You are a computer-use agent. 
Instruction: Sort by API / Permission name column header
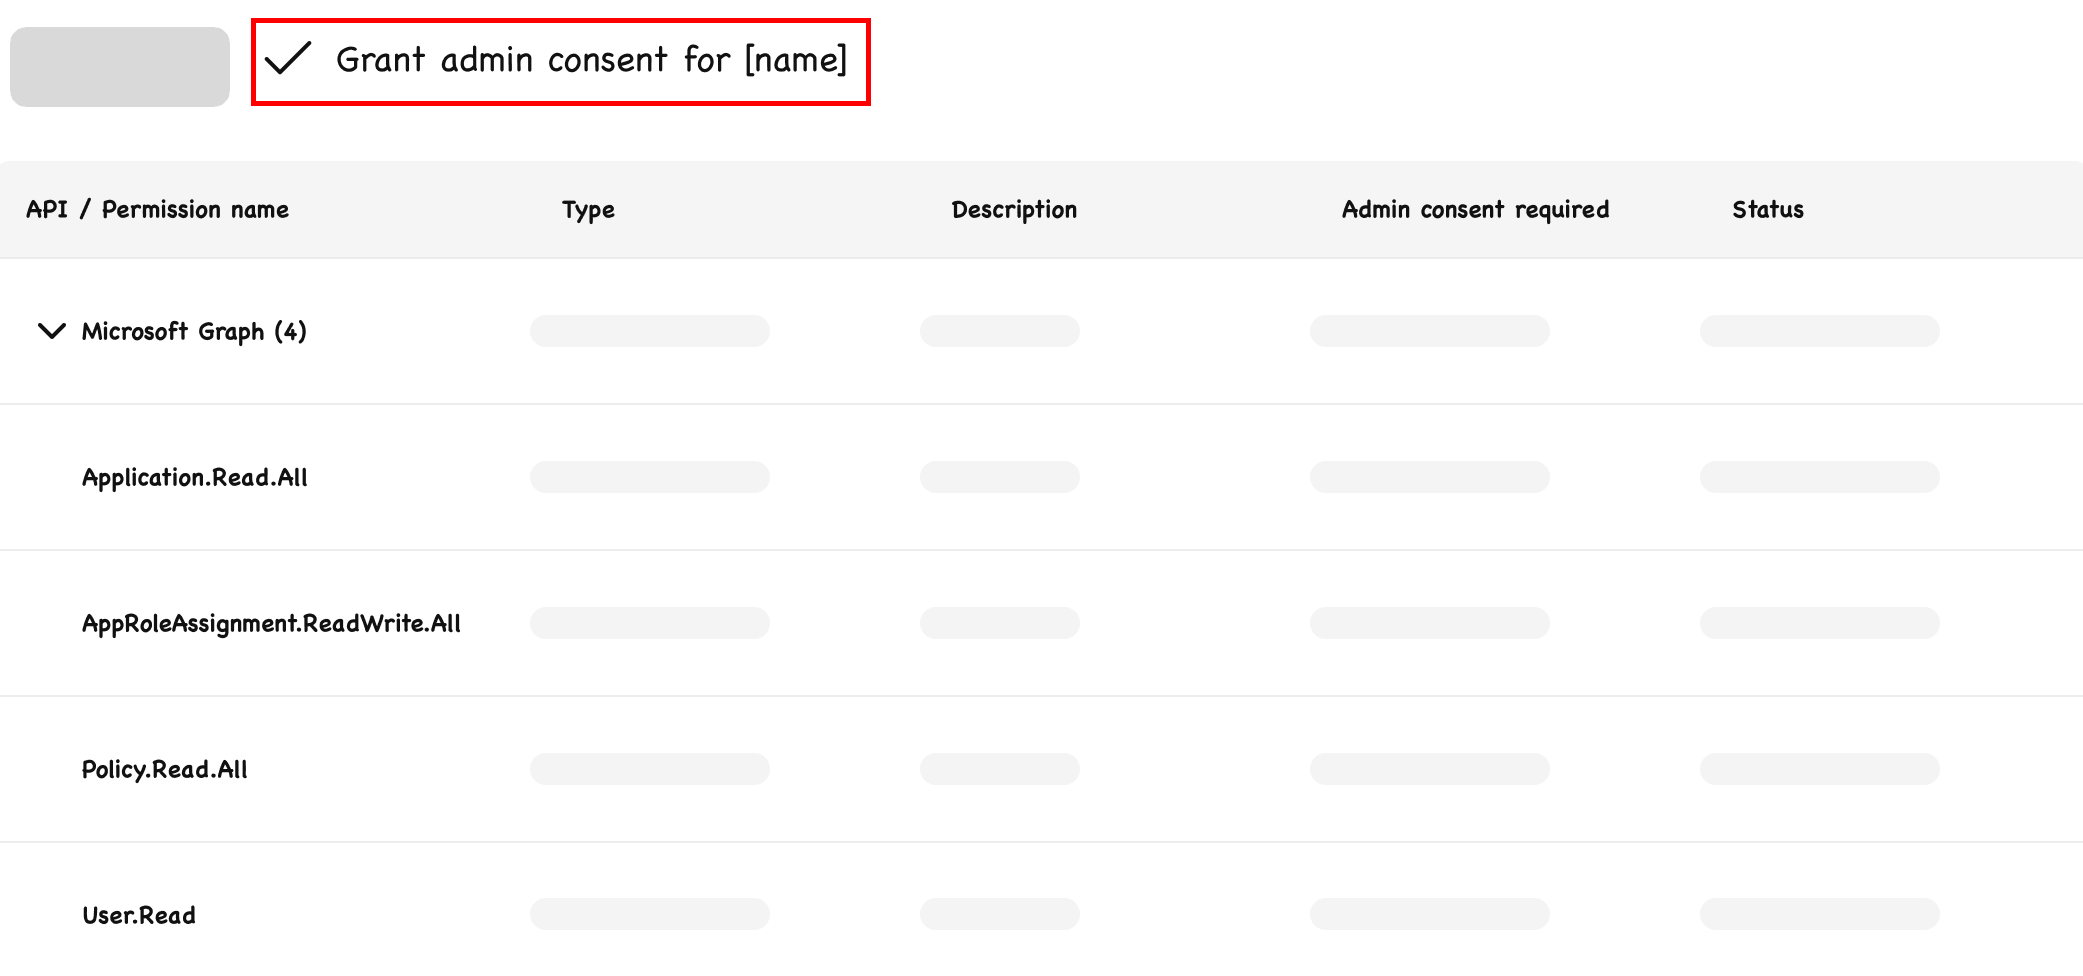(x=157, y=210)
